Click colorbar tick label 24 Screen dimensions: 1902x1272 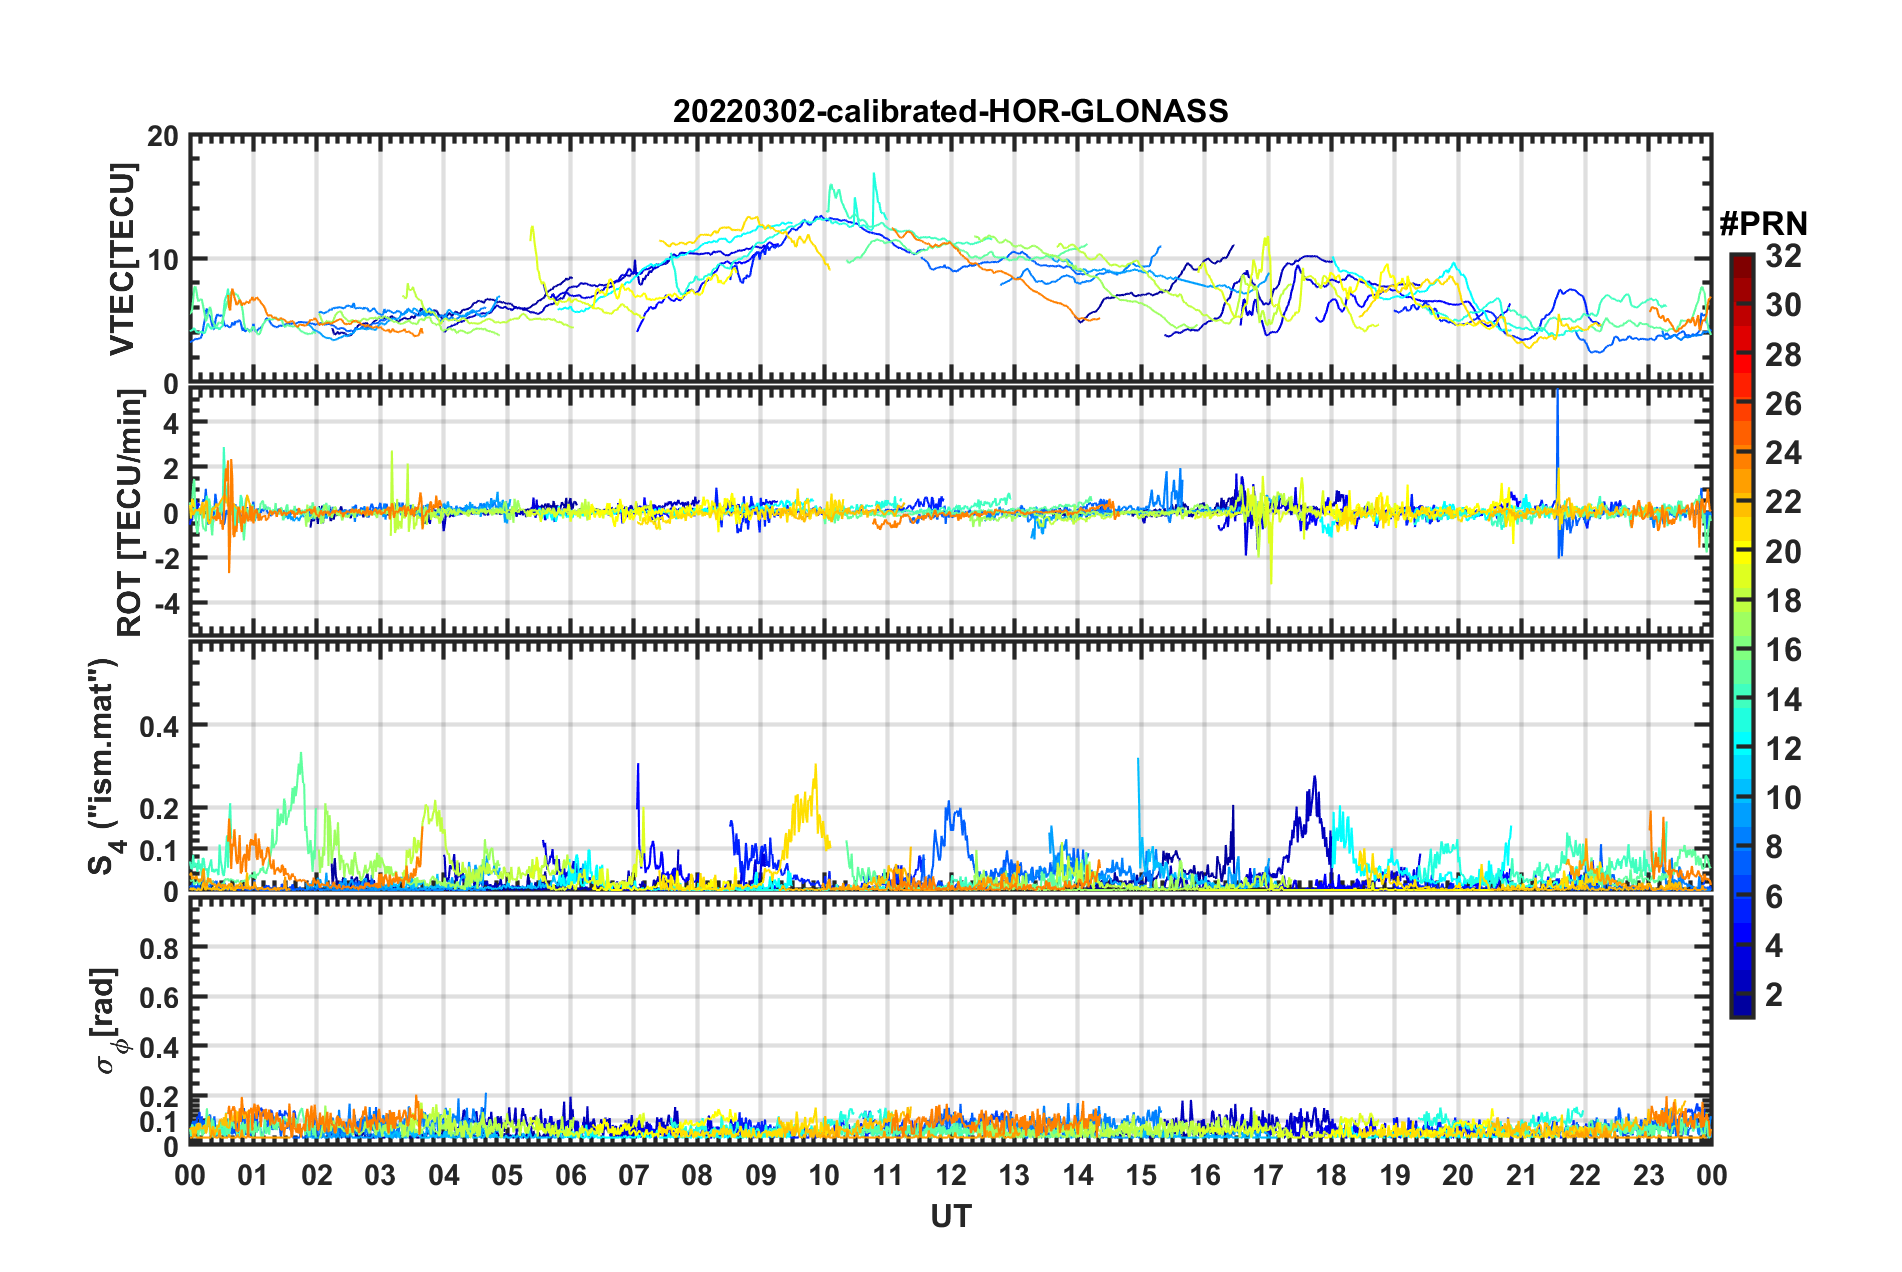1783,453
